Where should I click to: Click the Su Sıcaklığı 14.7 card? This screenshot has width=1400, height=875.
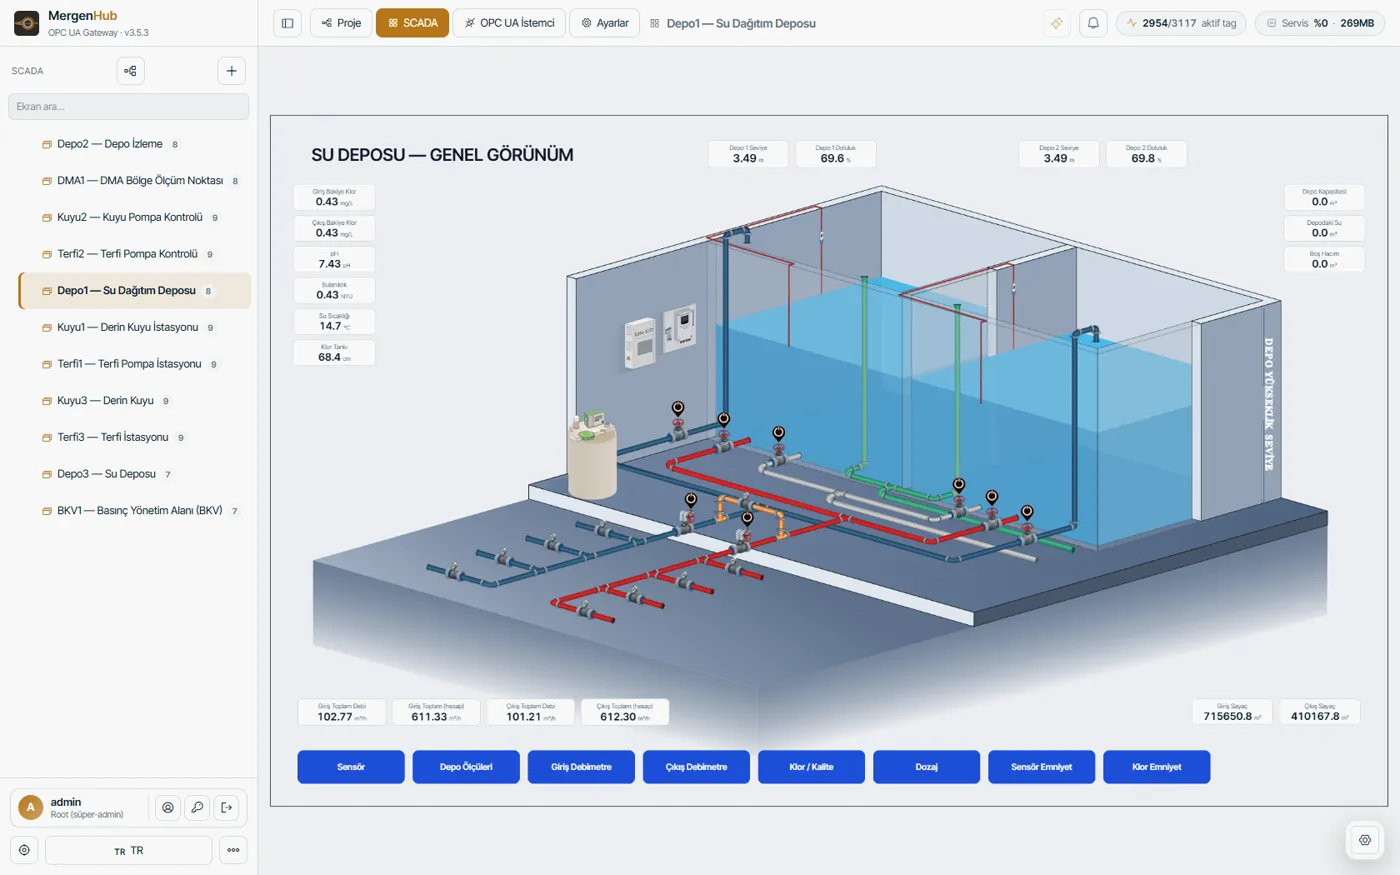[x=334, y=321]
